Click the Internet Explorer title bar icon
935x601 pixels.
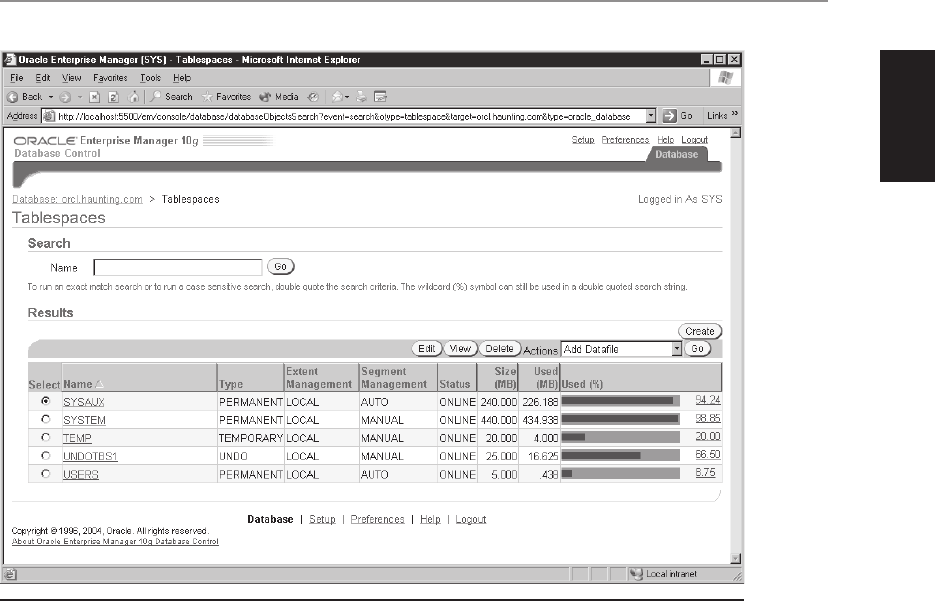coord(10,60)
